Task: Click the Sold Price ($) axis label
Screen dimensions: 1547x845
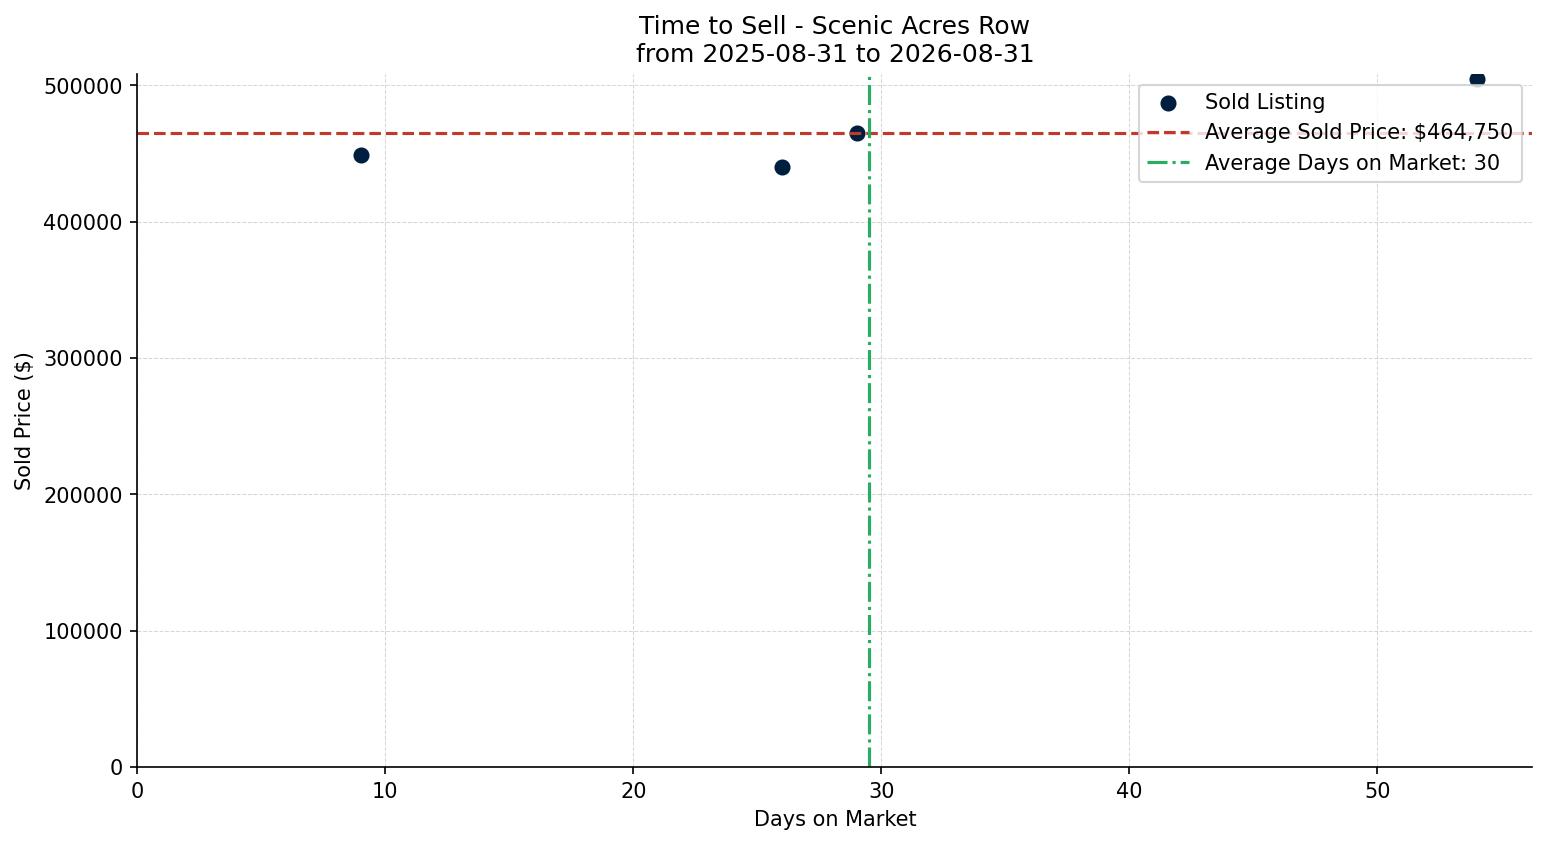Action: click(x=23, y=421)
